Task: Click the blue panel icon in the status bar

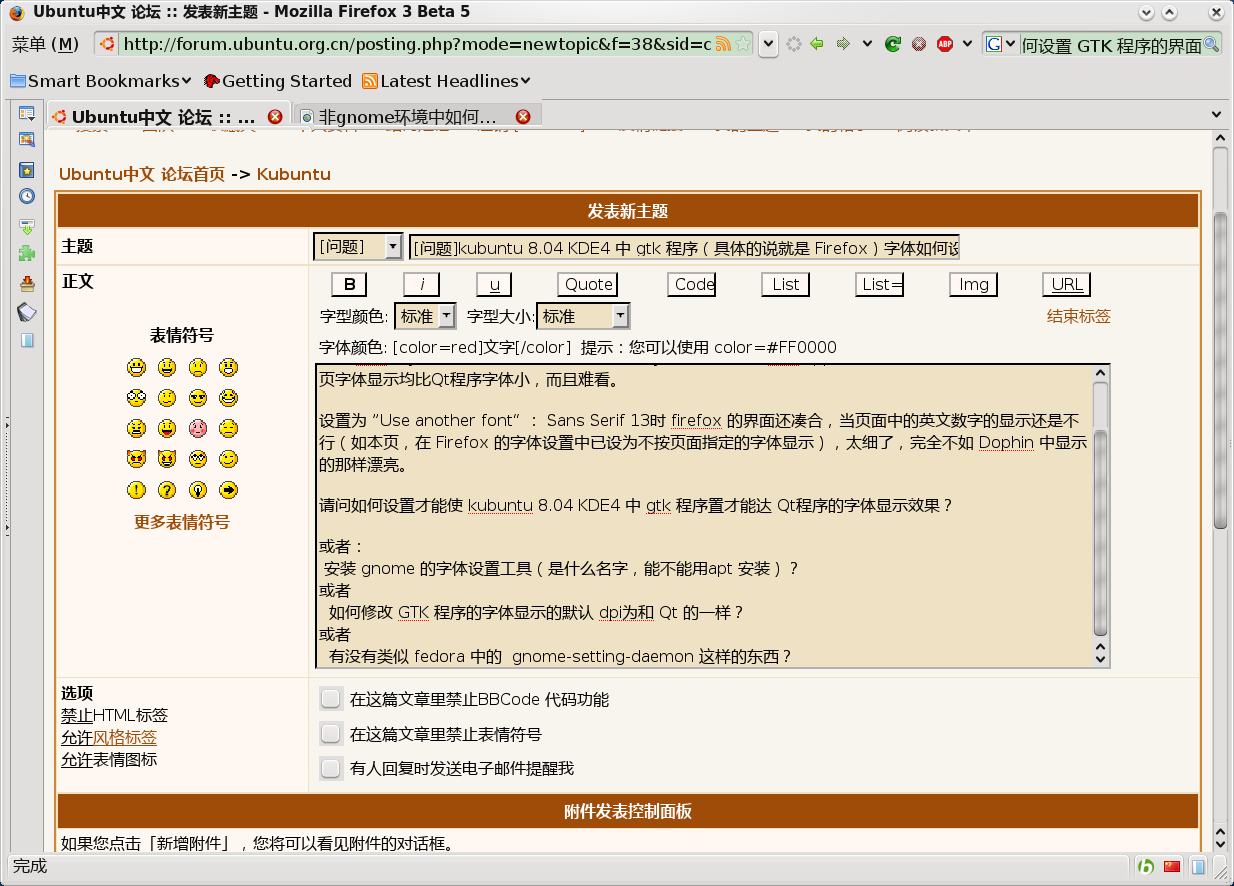Action: point(1198,866)
